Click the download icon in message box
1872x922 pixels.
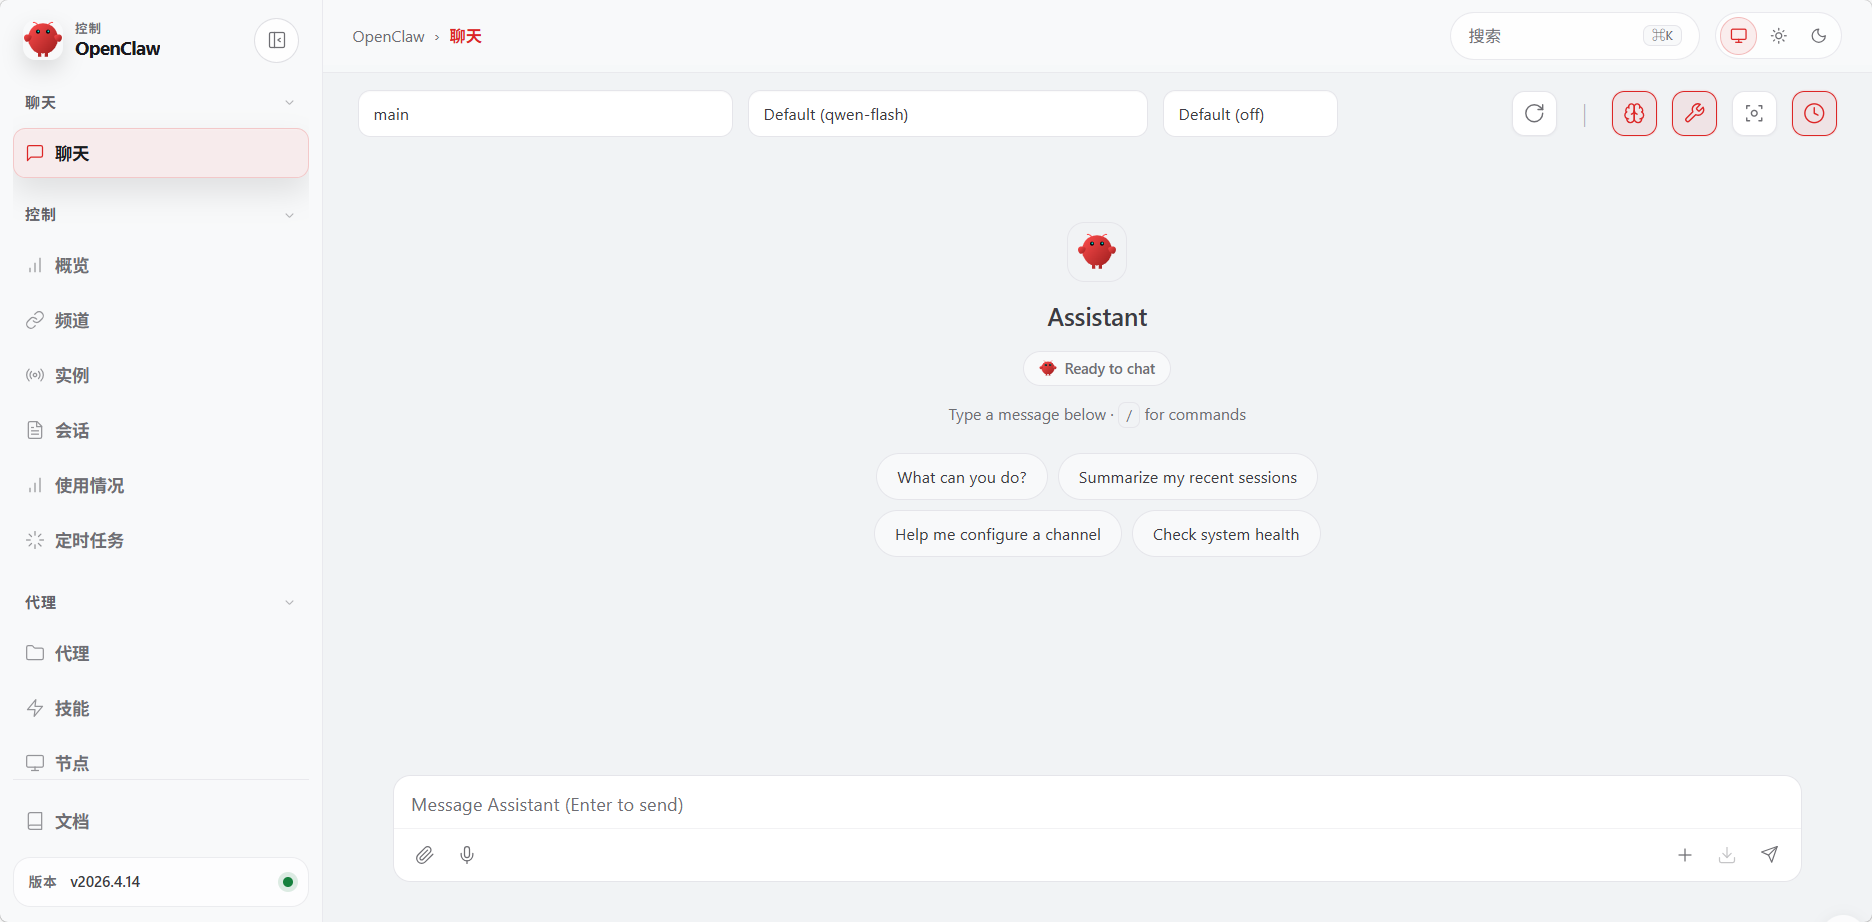click(1727, 855)
